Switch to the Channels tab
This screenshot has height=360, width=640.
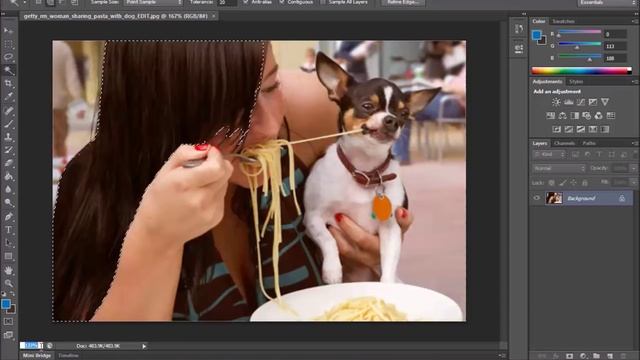click(x=564, y=143)
